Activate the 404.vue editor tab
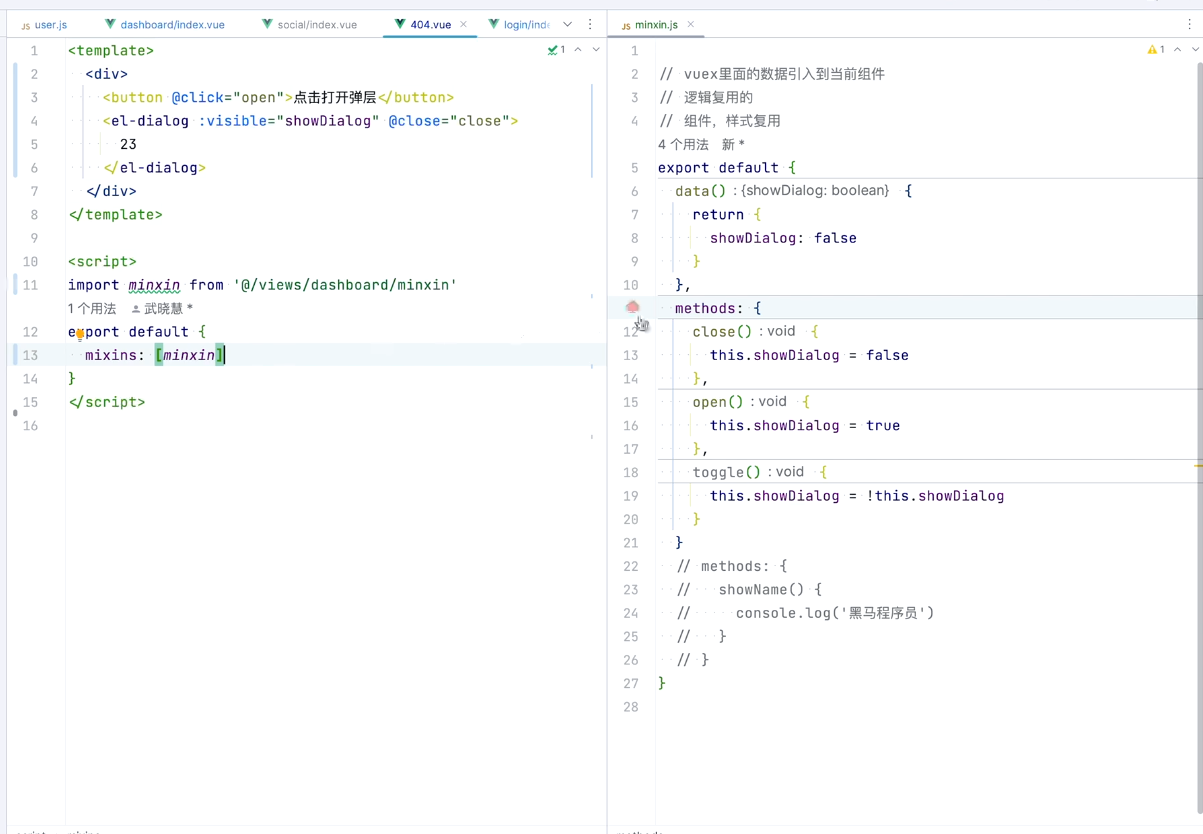Image resolution: width=1203 pixels, height=834 pixels. [x=430, y=24]
